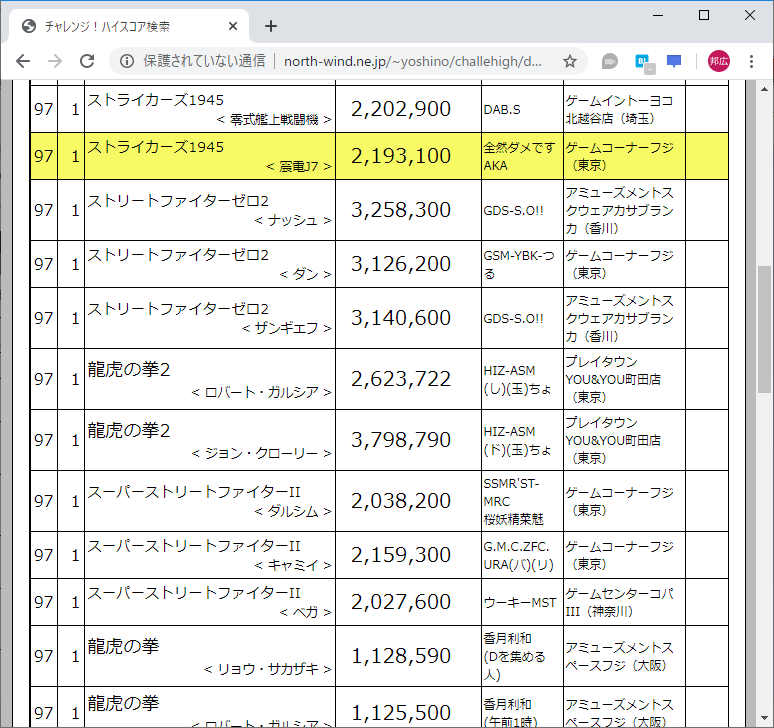Click character label ナッシュ
Viewport: 774px width, 728px height.
(x=293, y=221)
